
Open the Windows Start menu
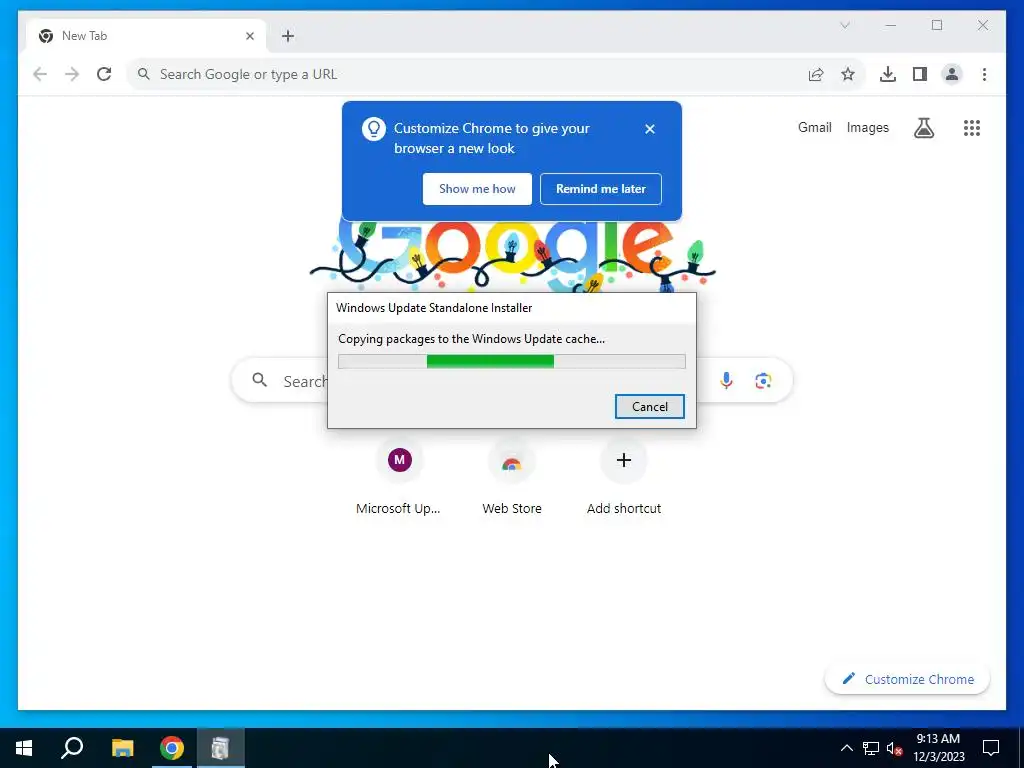24,748
